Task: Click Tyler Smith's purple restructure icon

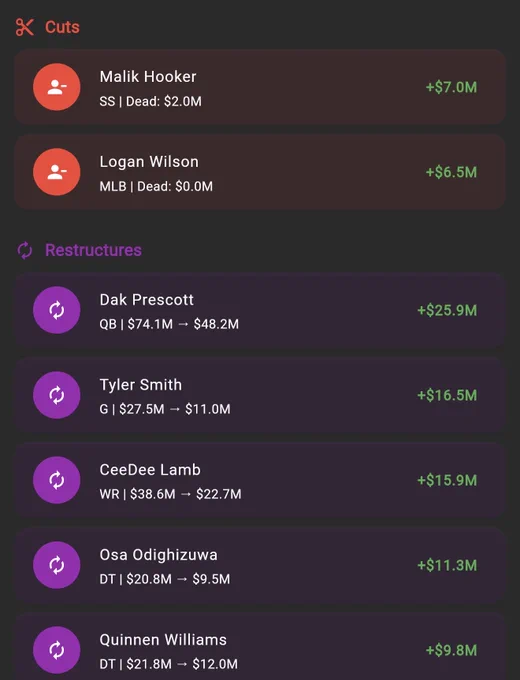Action: 56,395
